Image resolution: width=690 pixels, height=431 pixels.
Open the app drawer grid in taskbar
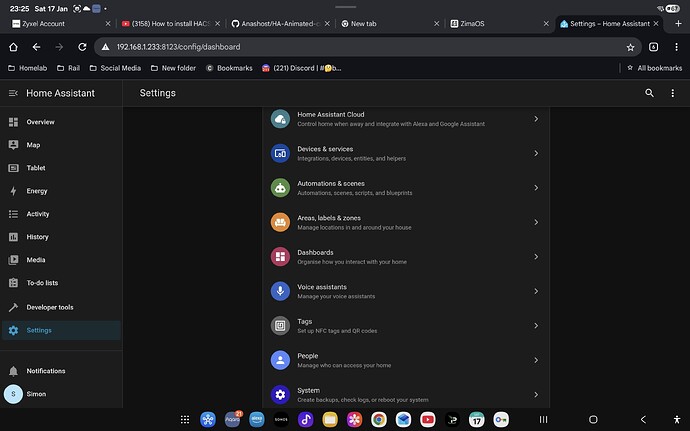click(x=185, y=420)
